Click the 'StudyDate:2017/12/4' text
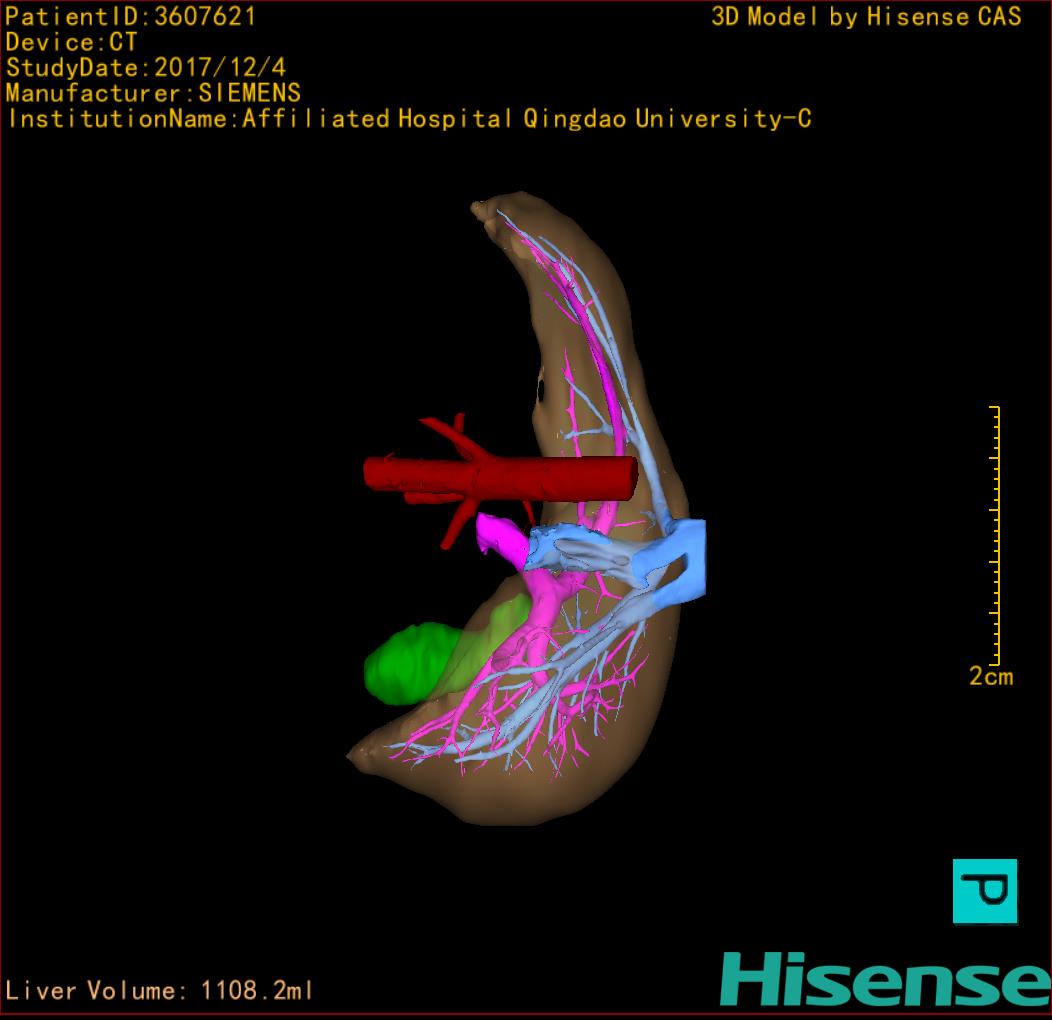Image resolution: width=1052 pixels, height=1020 pixels. click(x=146, y=68)
